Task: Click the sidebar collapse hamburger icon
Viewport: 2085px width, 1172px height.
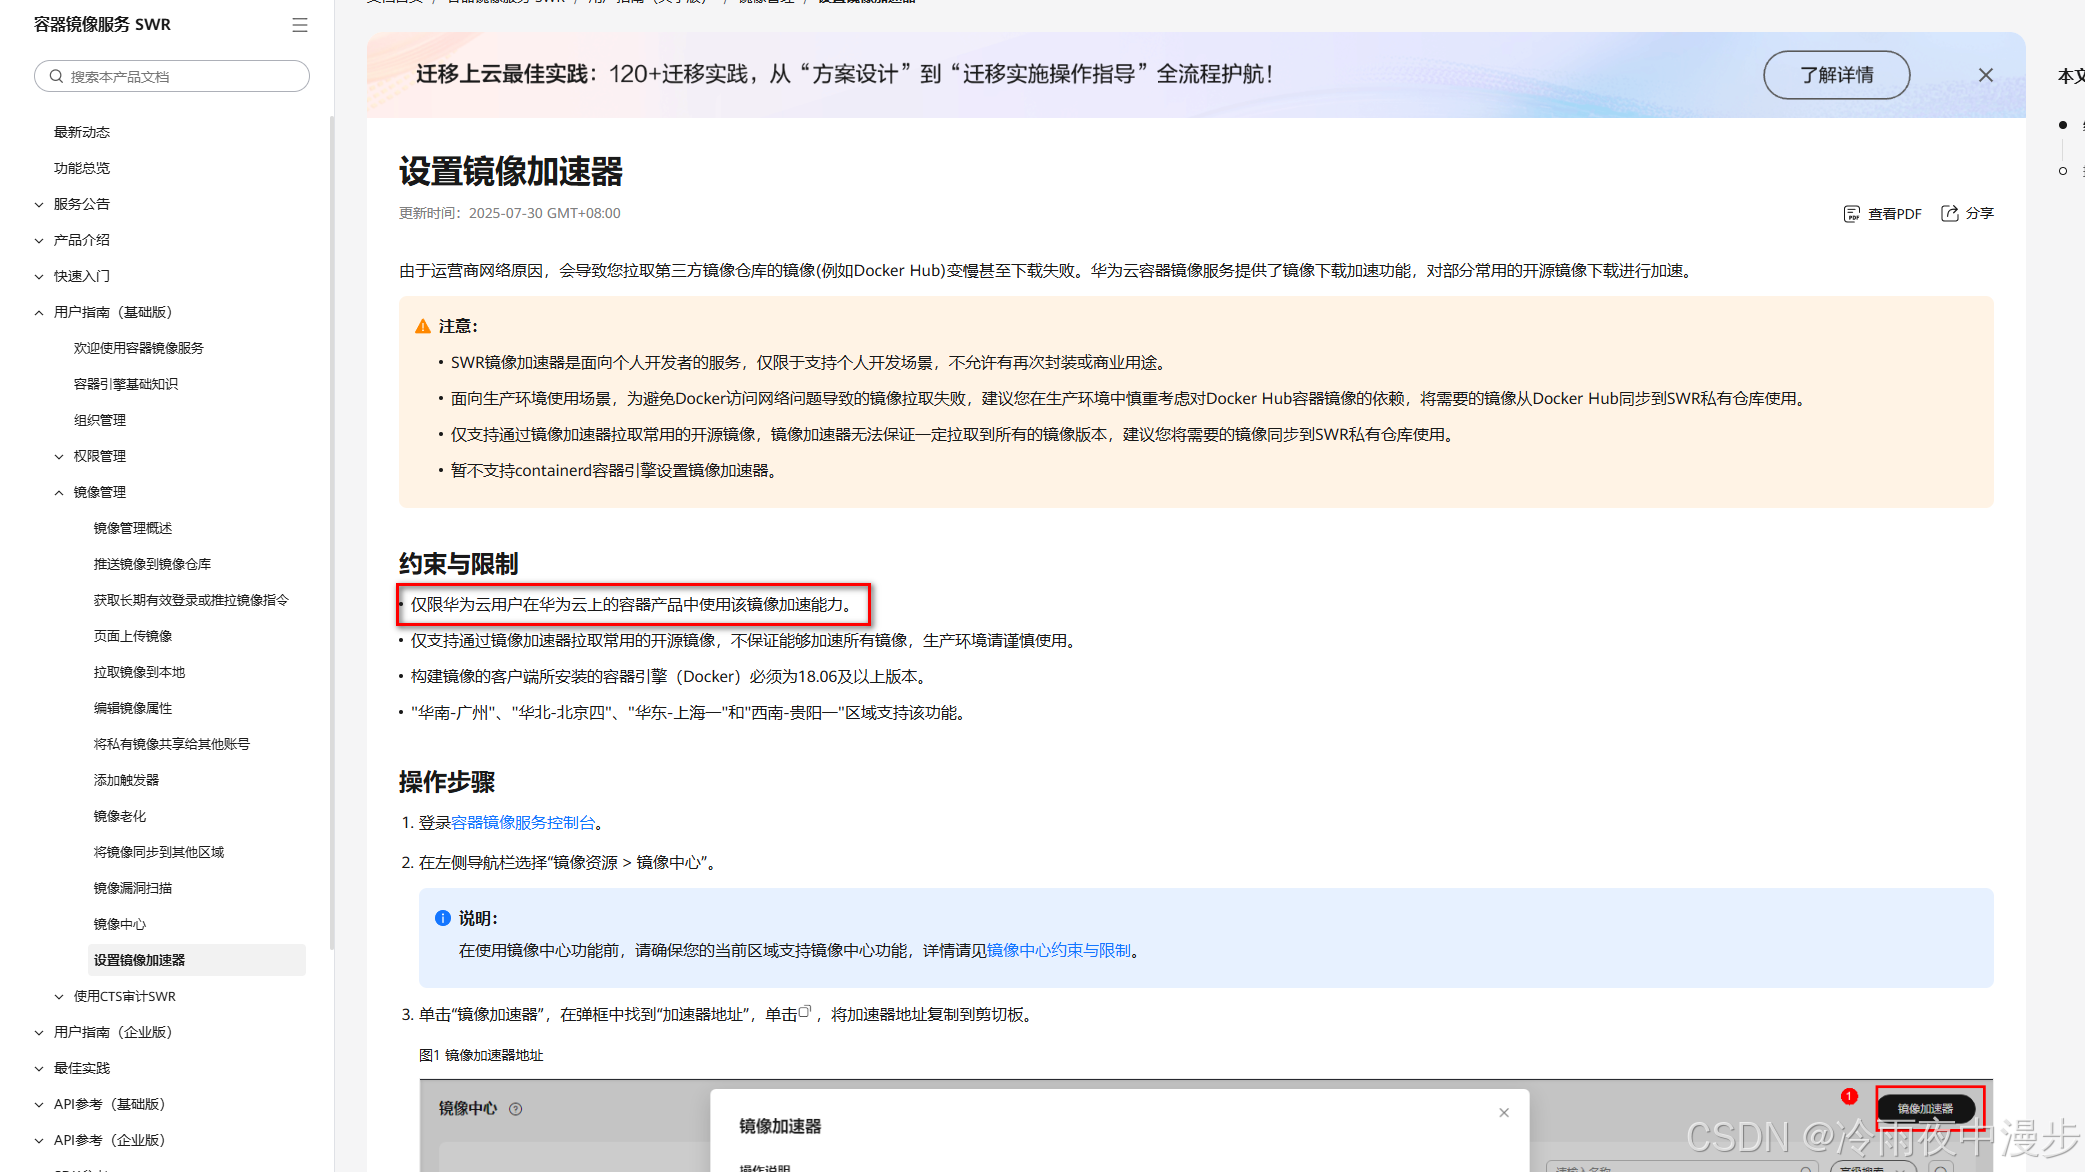Action: click(299, 25)
